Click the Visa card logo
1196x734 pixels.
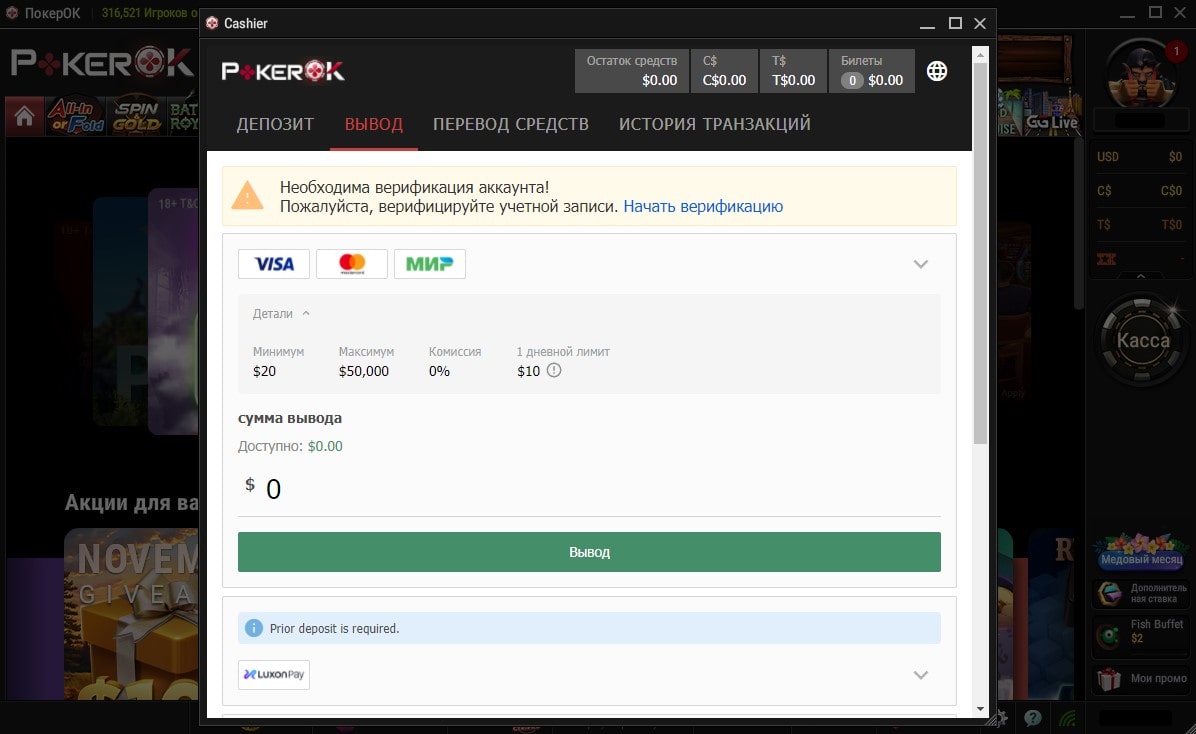pyautogui.click(x=274, y=264)
